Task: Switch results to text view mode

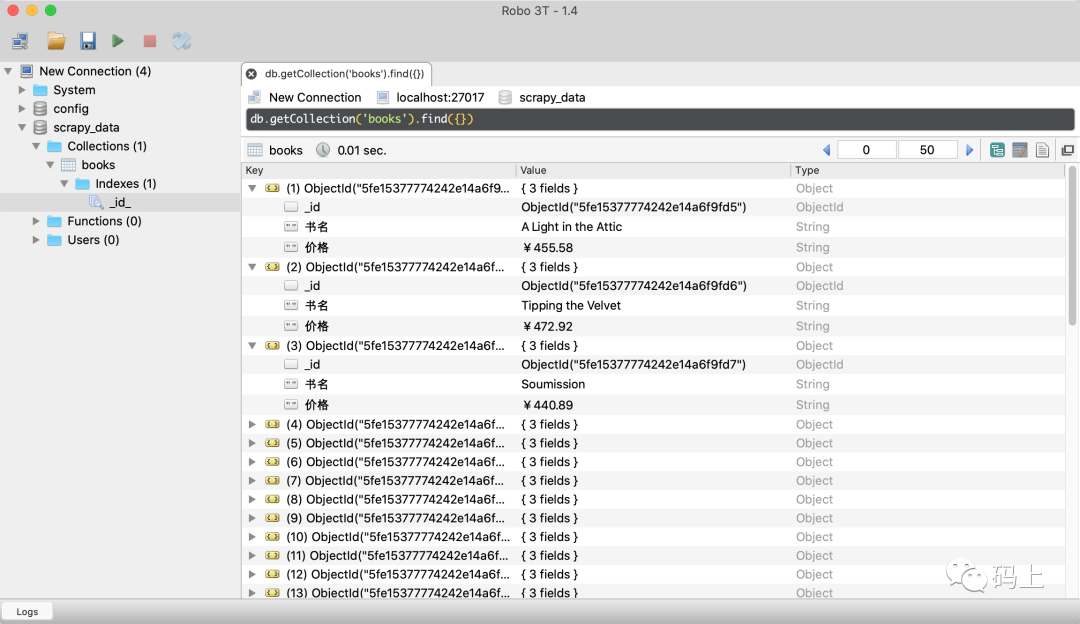Action: click(x=1042, y=150)
